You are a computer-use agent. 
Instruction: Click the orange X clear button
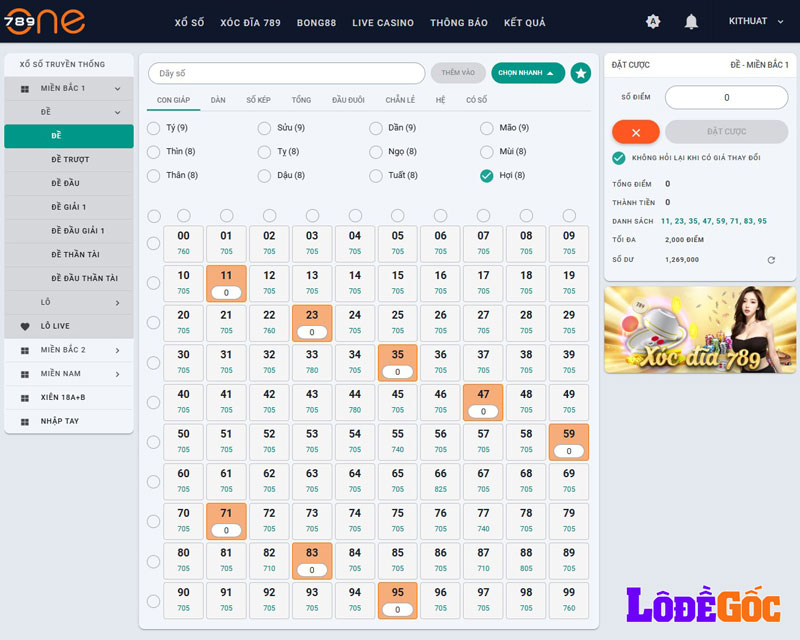coord(635,132)
